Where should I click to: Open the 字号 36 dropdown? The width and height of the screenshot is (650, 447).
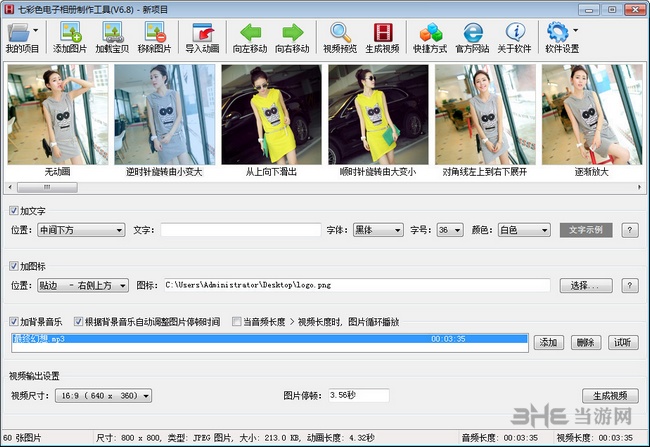pos(450,230)
